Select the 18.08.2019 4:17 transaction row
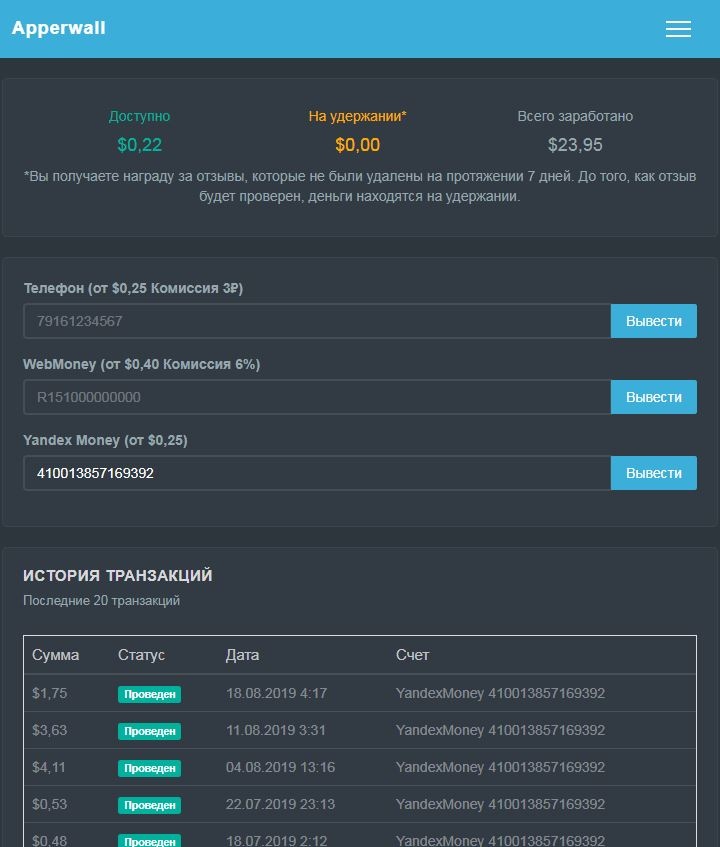720x847 pixels. [x=360, y=693]
